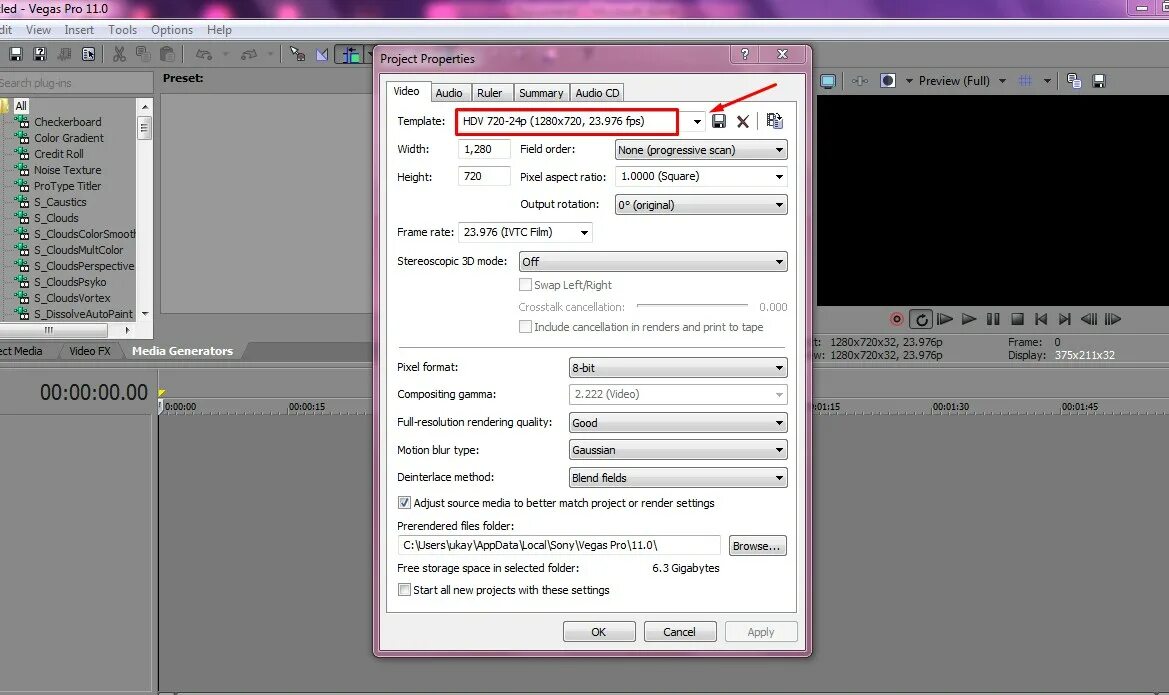Click Play From Start in the preview controls
1169x695 pixels.
(x=945, y=319)
